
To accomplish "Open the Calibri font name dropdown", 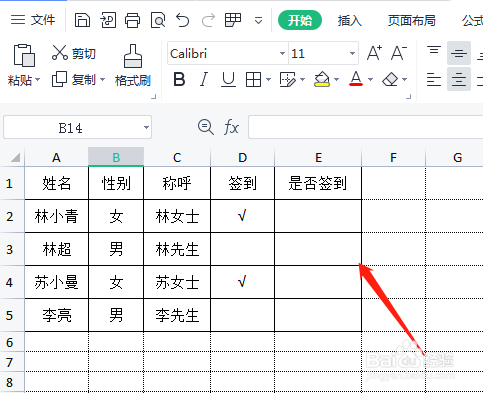I will click(282, 53).
